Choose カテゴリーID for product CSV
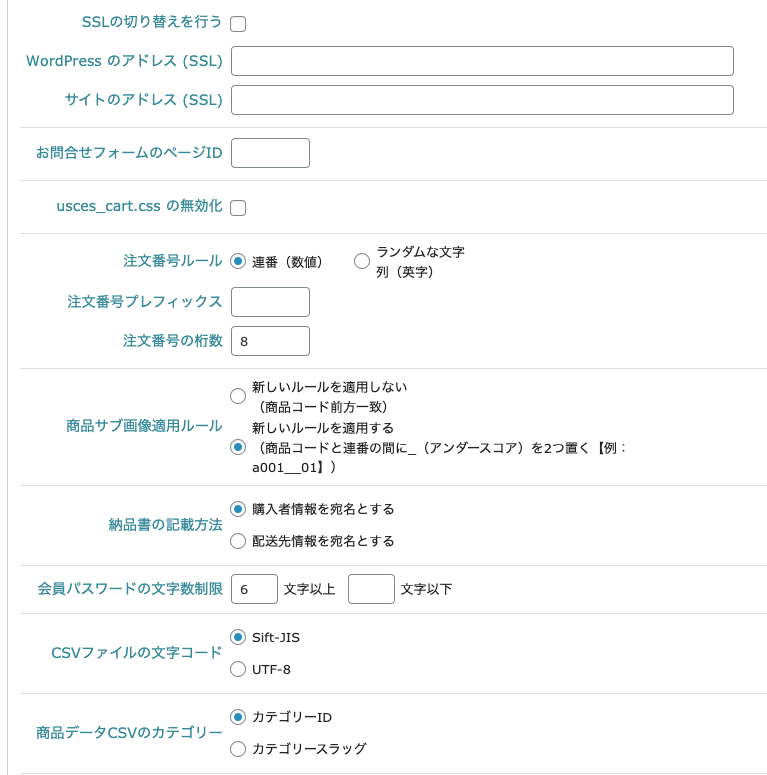This screenshot has width=767, height=775. click(x=238, y=717)
